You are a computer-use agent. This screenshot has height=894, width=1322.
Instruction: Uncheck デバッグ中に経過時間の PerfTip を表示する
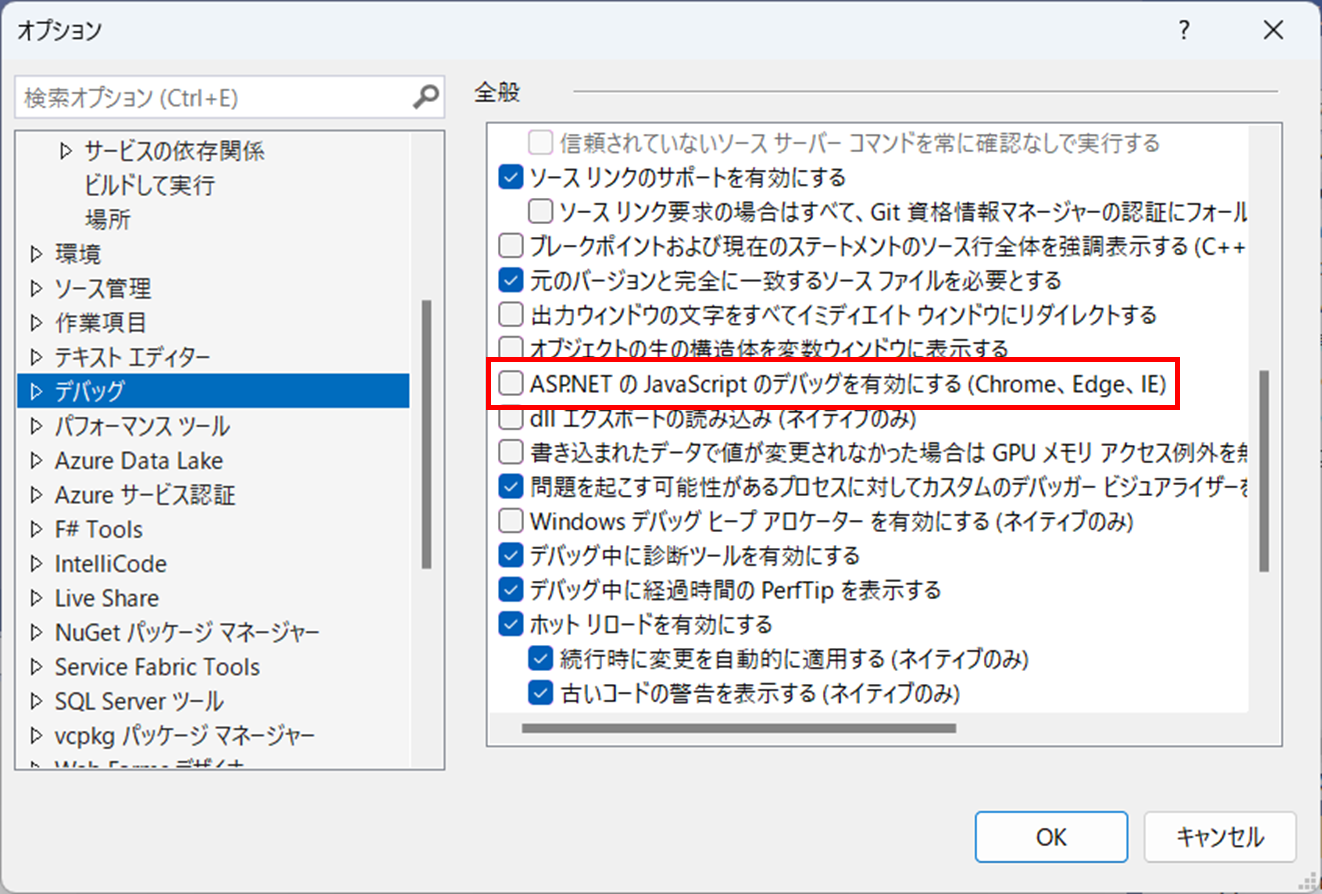click(x=511, y=589)
